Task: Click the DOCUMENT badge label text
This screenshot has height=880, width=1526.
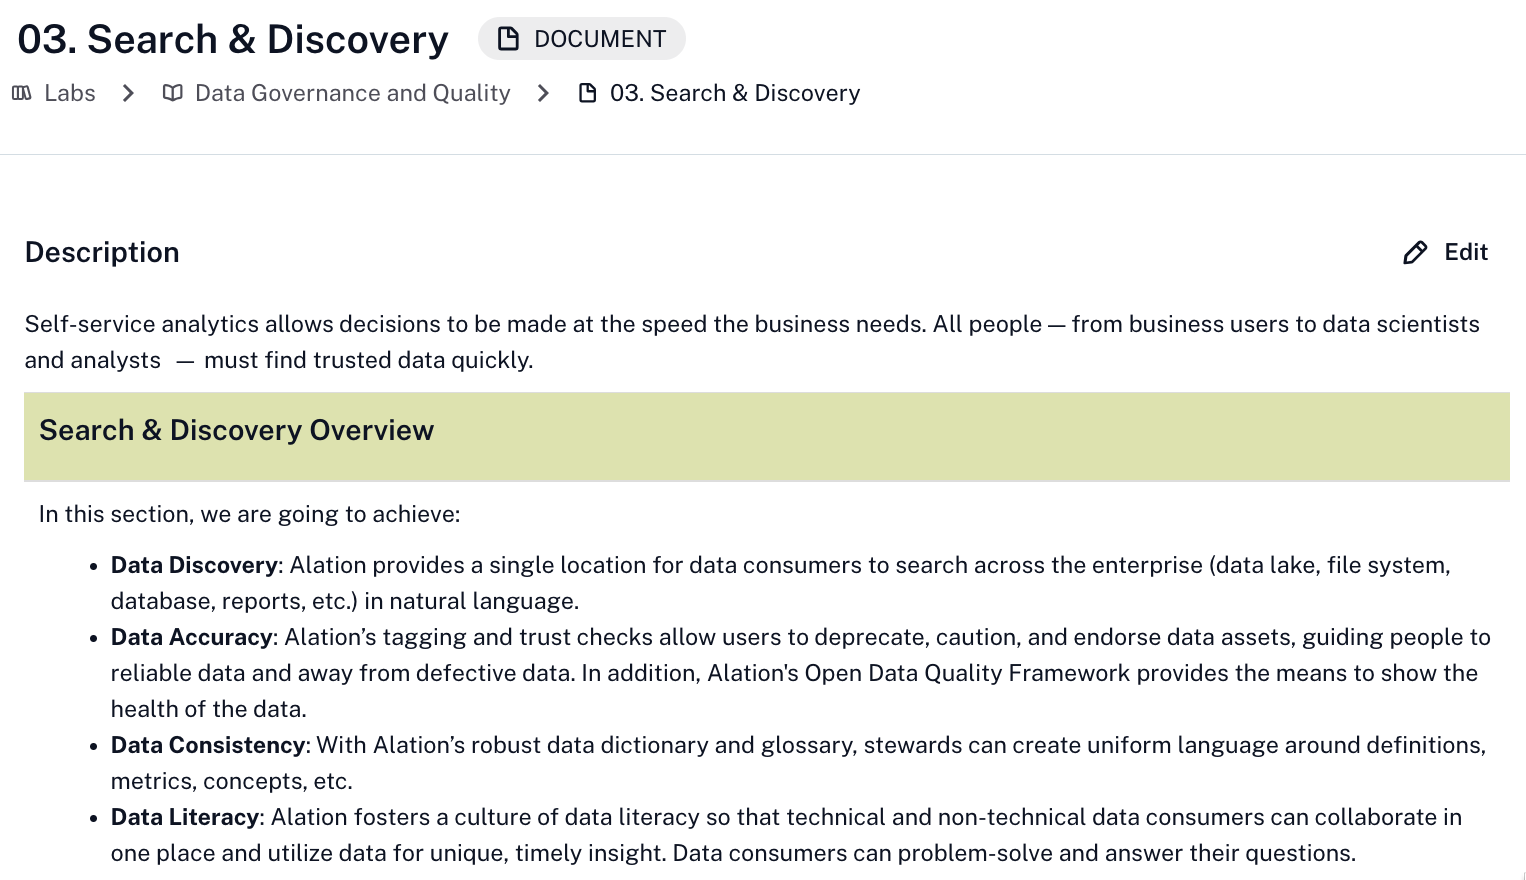Action: (600, 39)
